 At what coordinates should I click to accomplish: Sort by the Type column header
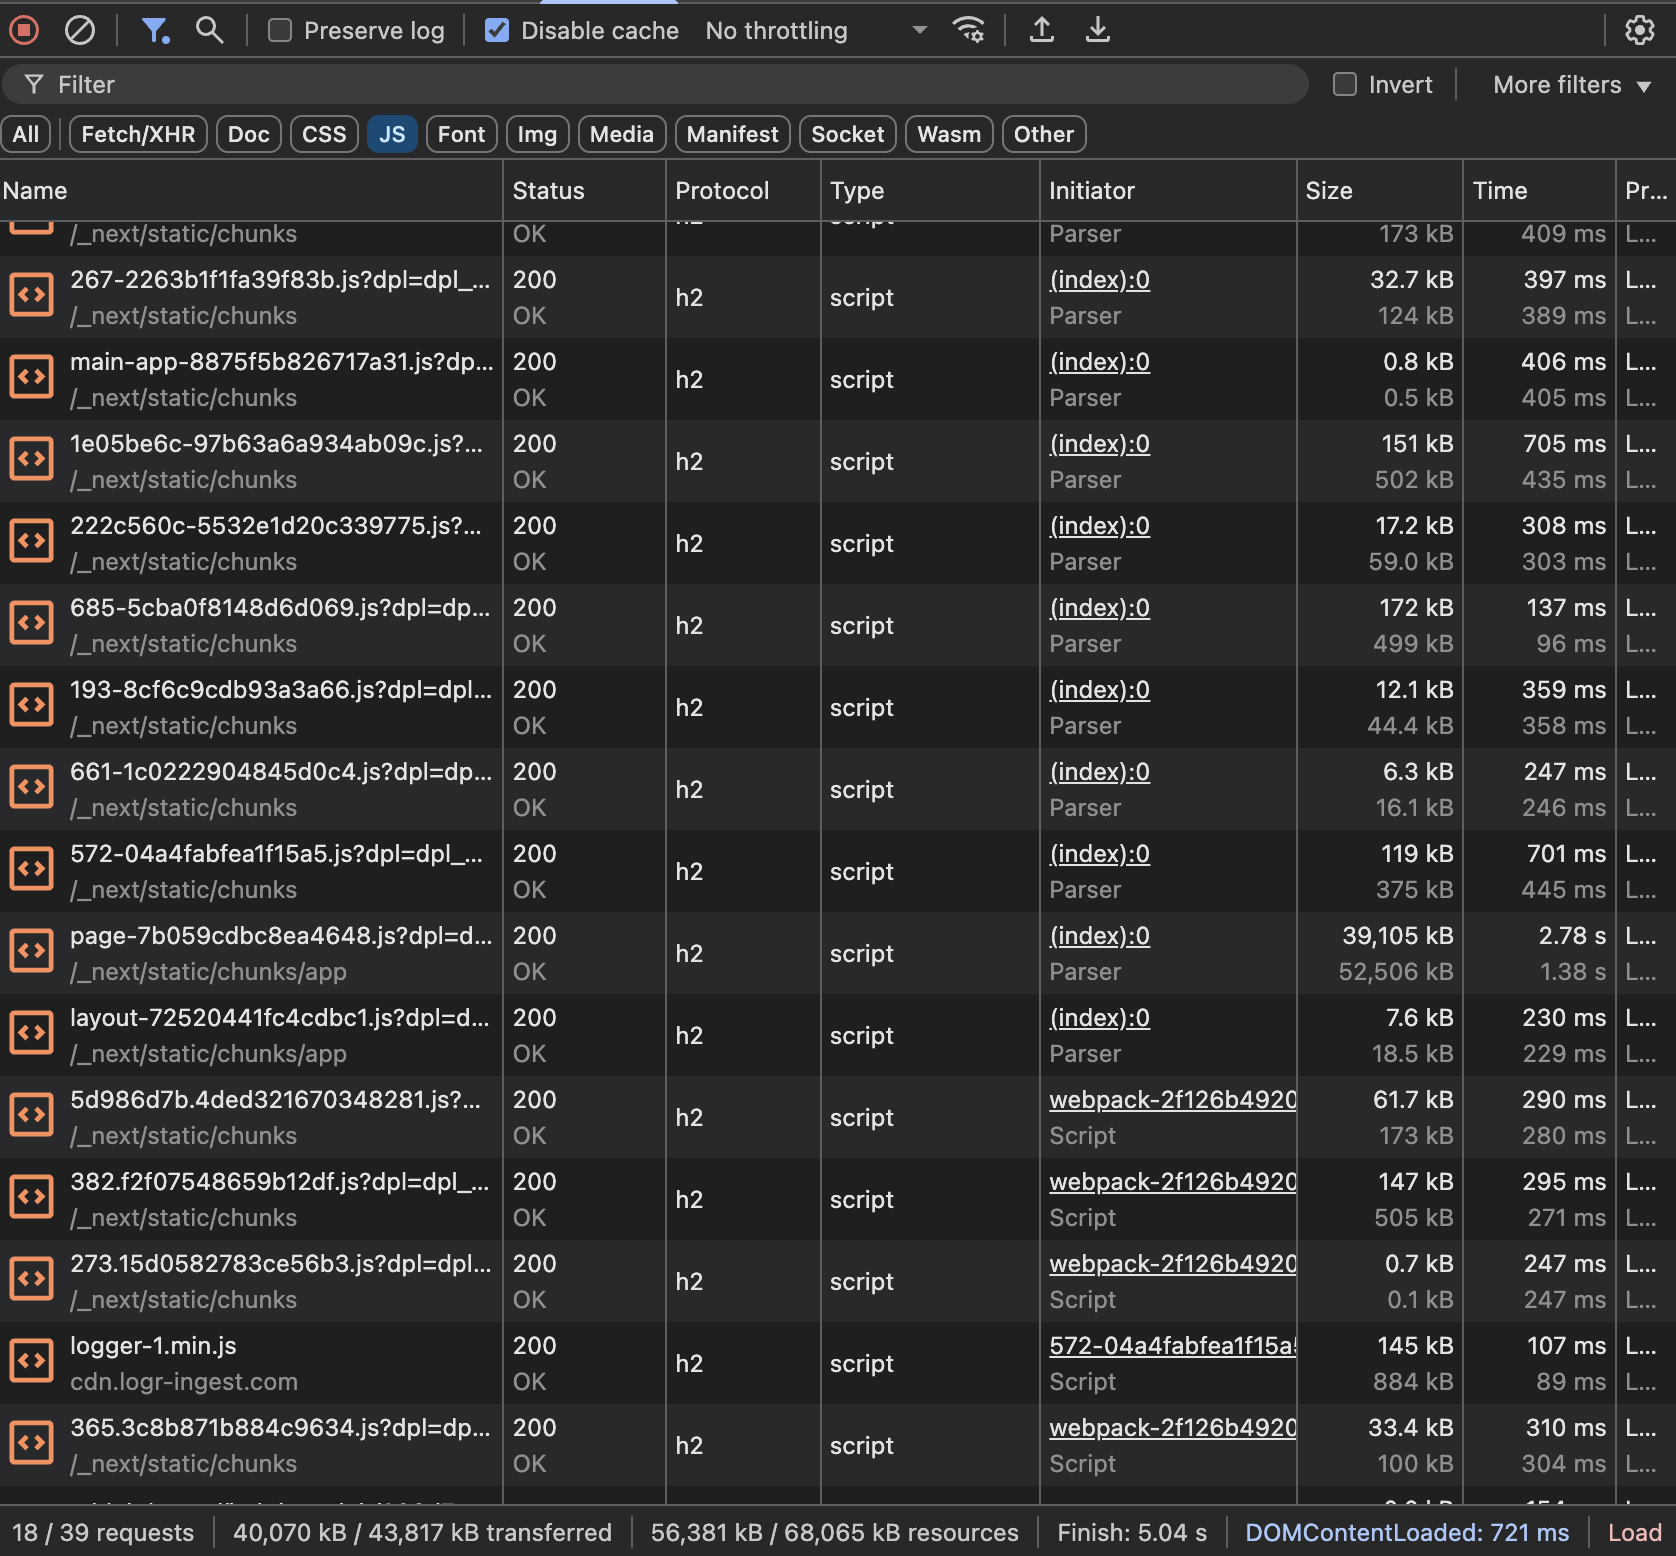click(x=930, y=190)
